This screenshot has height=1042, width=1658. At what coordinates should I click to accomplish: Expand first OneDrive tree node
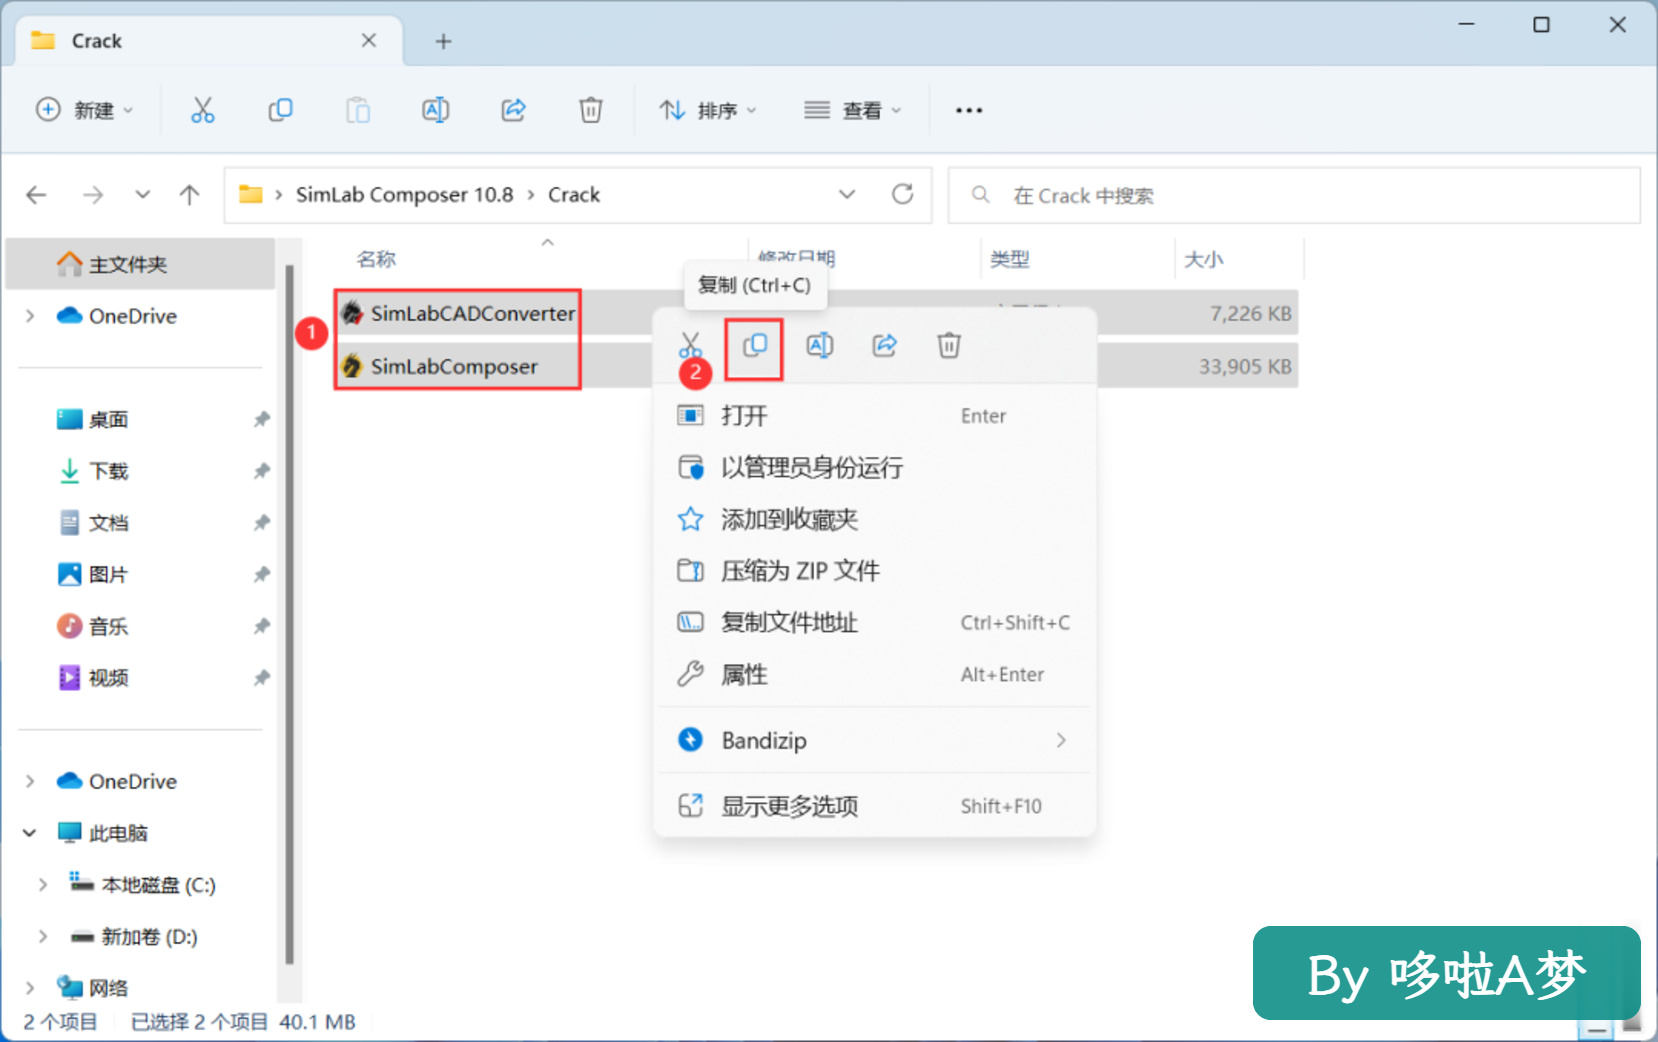coord(30,316)
